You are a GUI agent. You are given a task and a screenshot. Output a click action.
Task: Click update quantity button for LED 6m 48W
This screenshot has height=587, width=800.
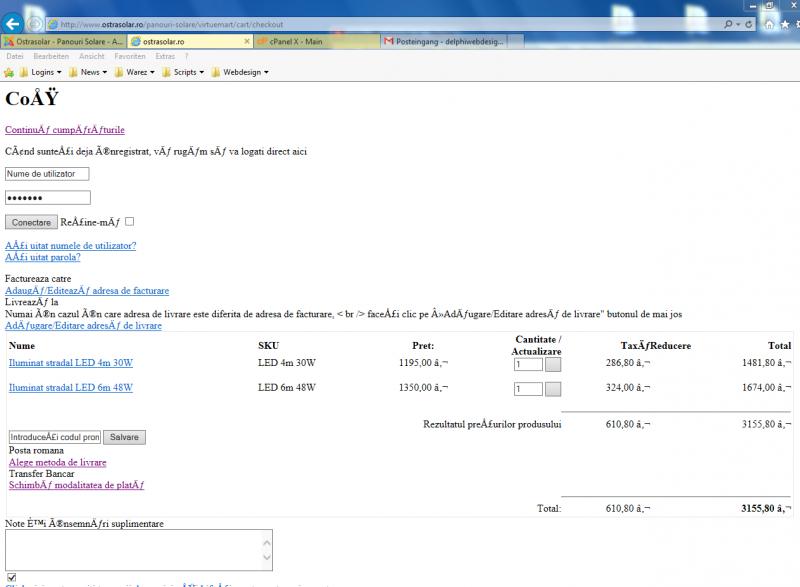tap(553, 389)
